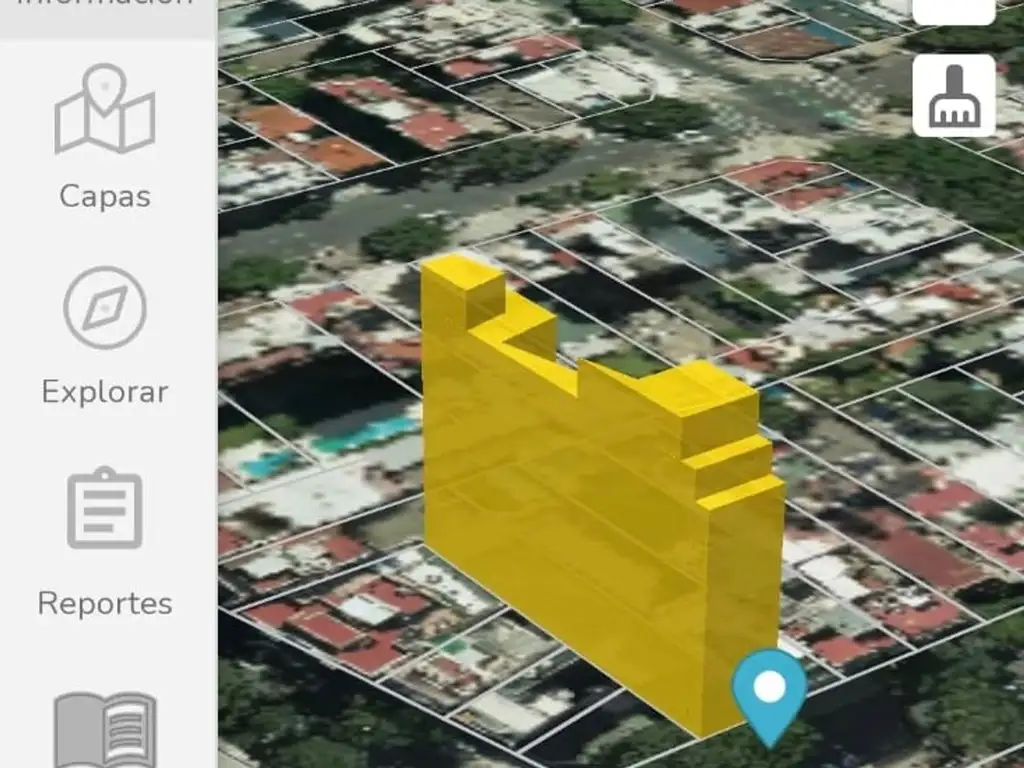Click the Reportes text label

coord(105,604)
